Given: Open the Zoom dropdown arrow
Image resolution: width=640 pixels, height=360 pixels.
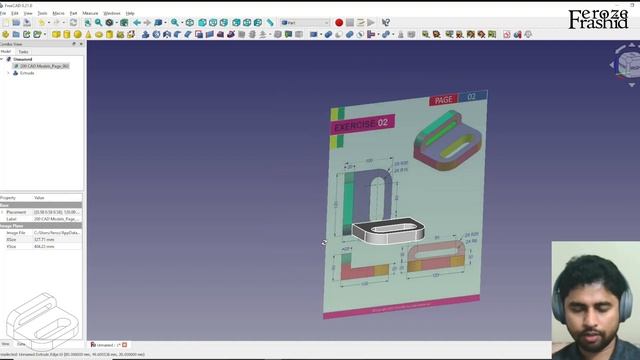Looking at the screenshot, I should tap(182, 23).
